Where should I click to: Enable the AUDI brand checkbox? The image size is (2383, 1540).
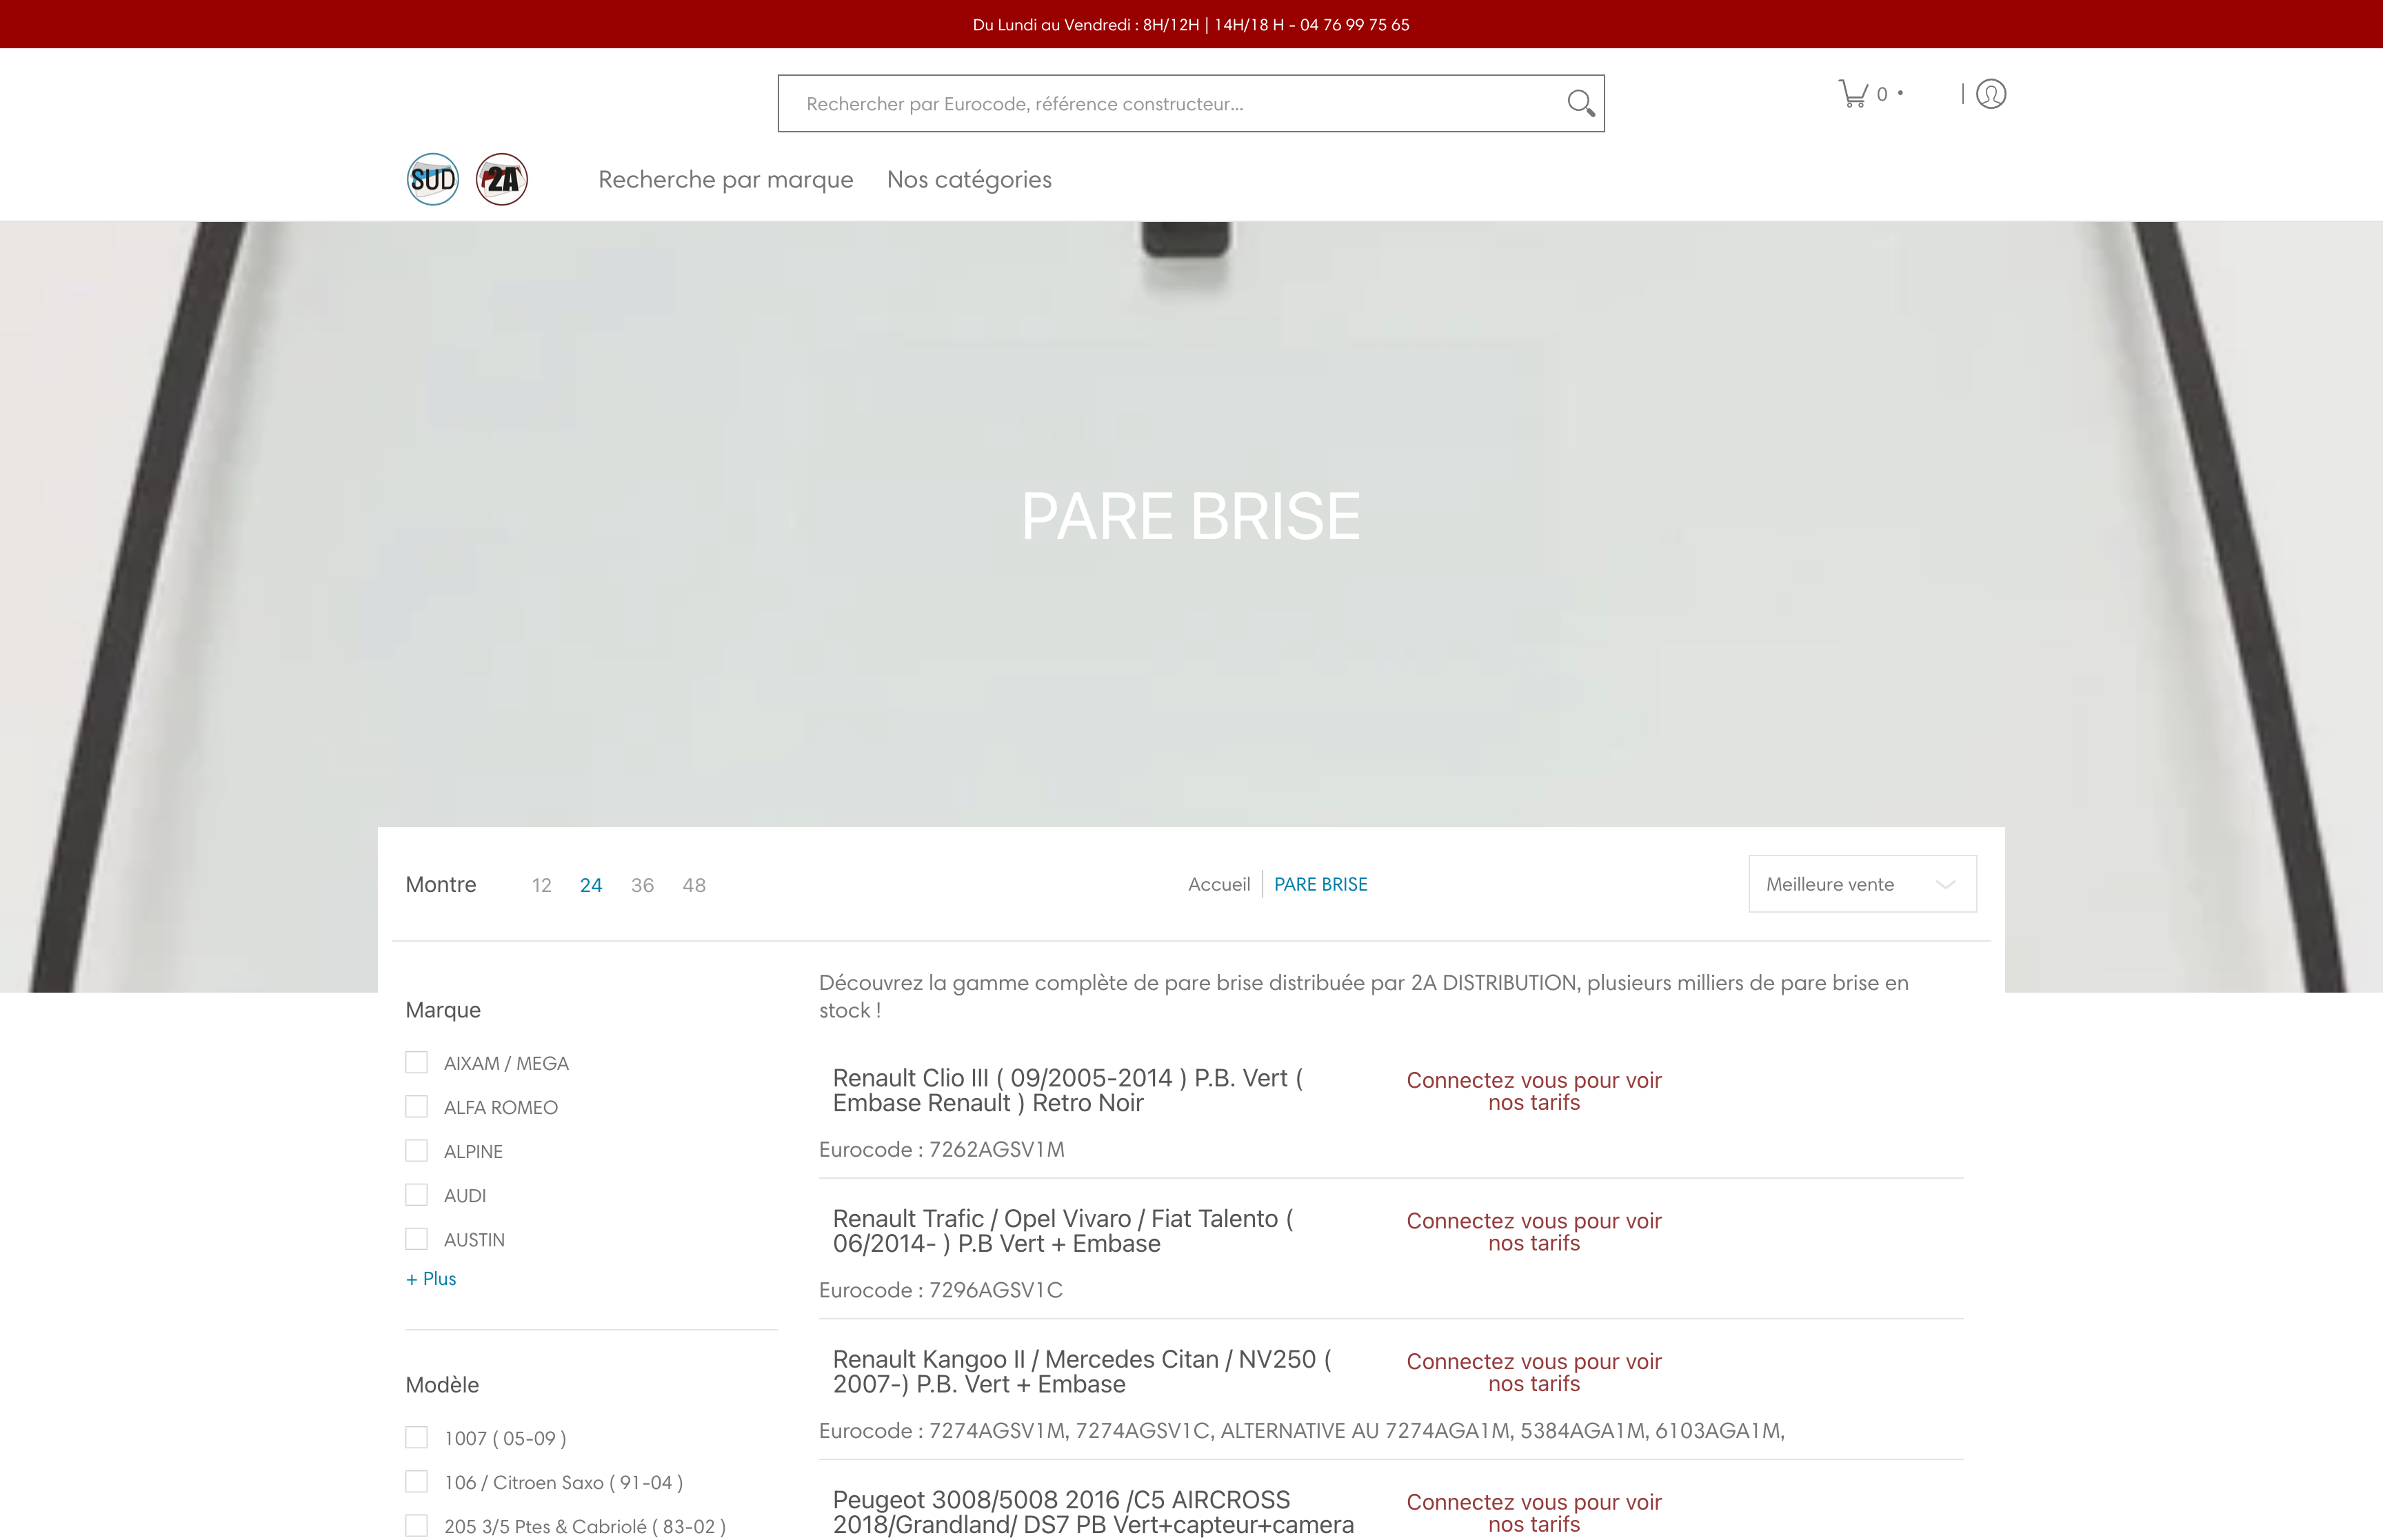pos(416,1194)
